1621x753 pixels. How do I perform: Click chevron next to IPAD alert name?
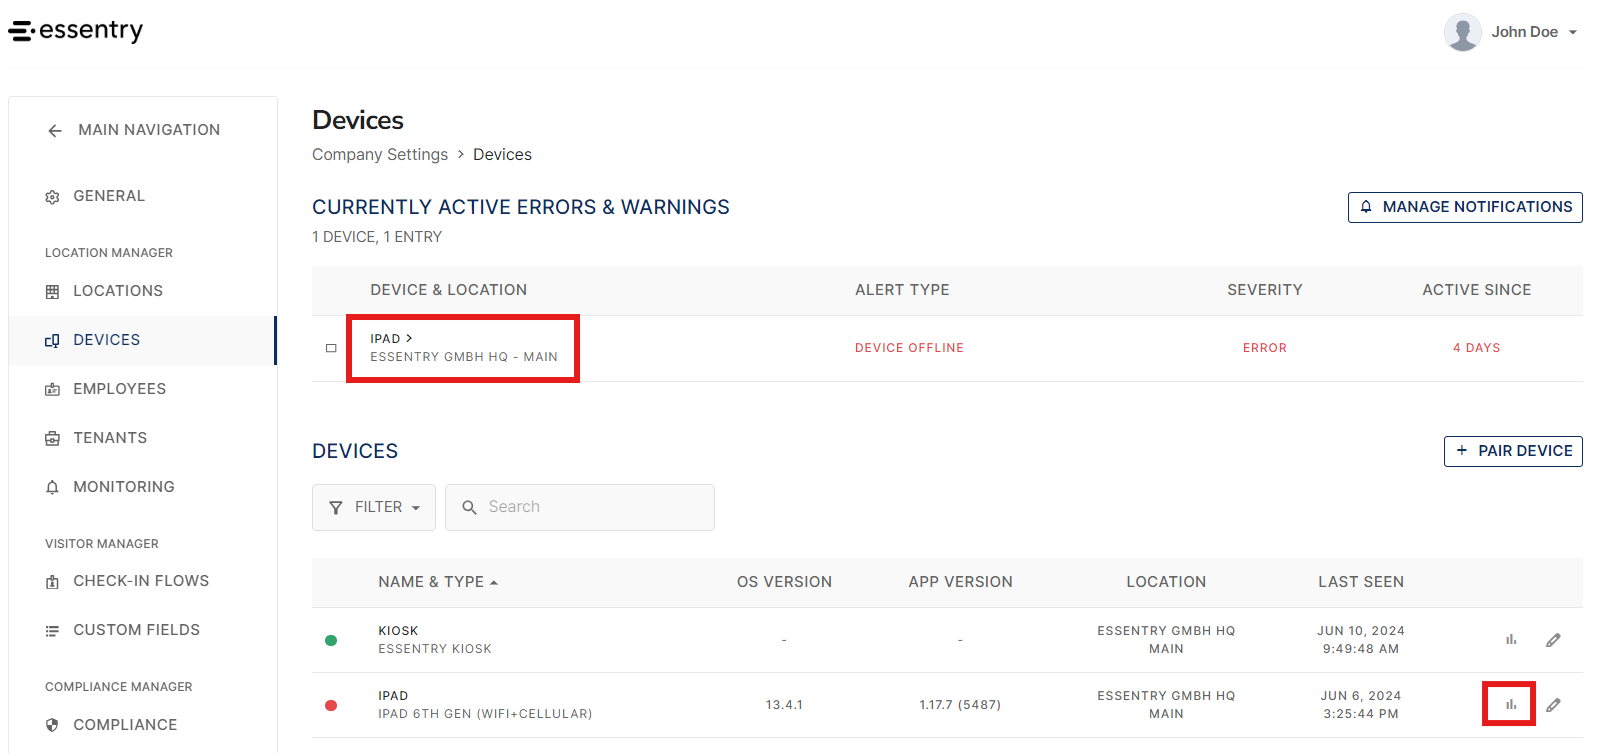(409, 338)
